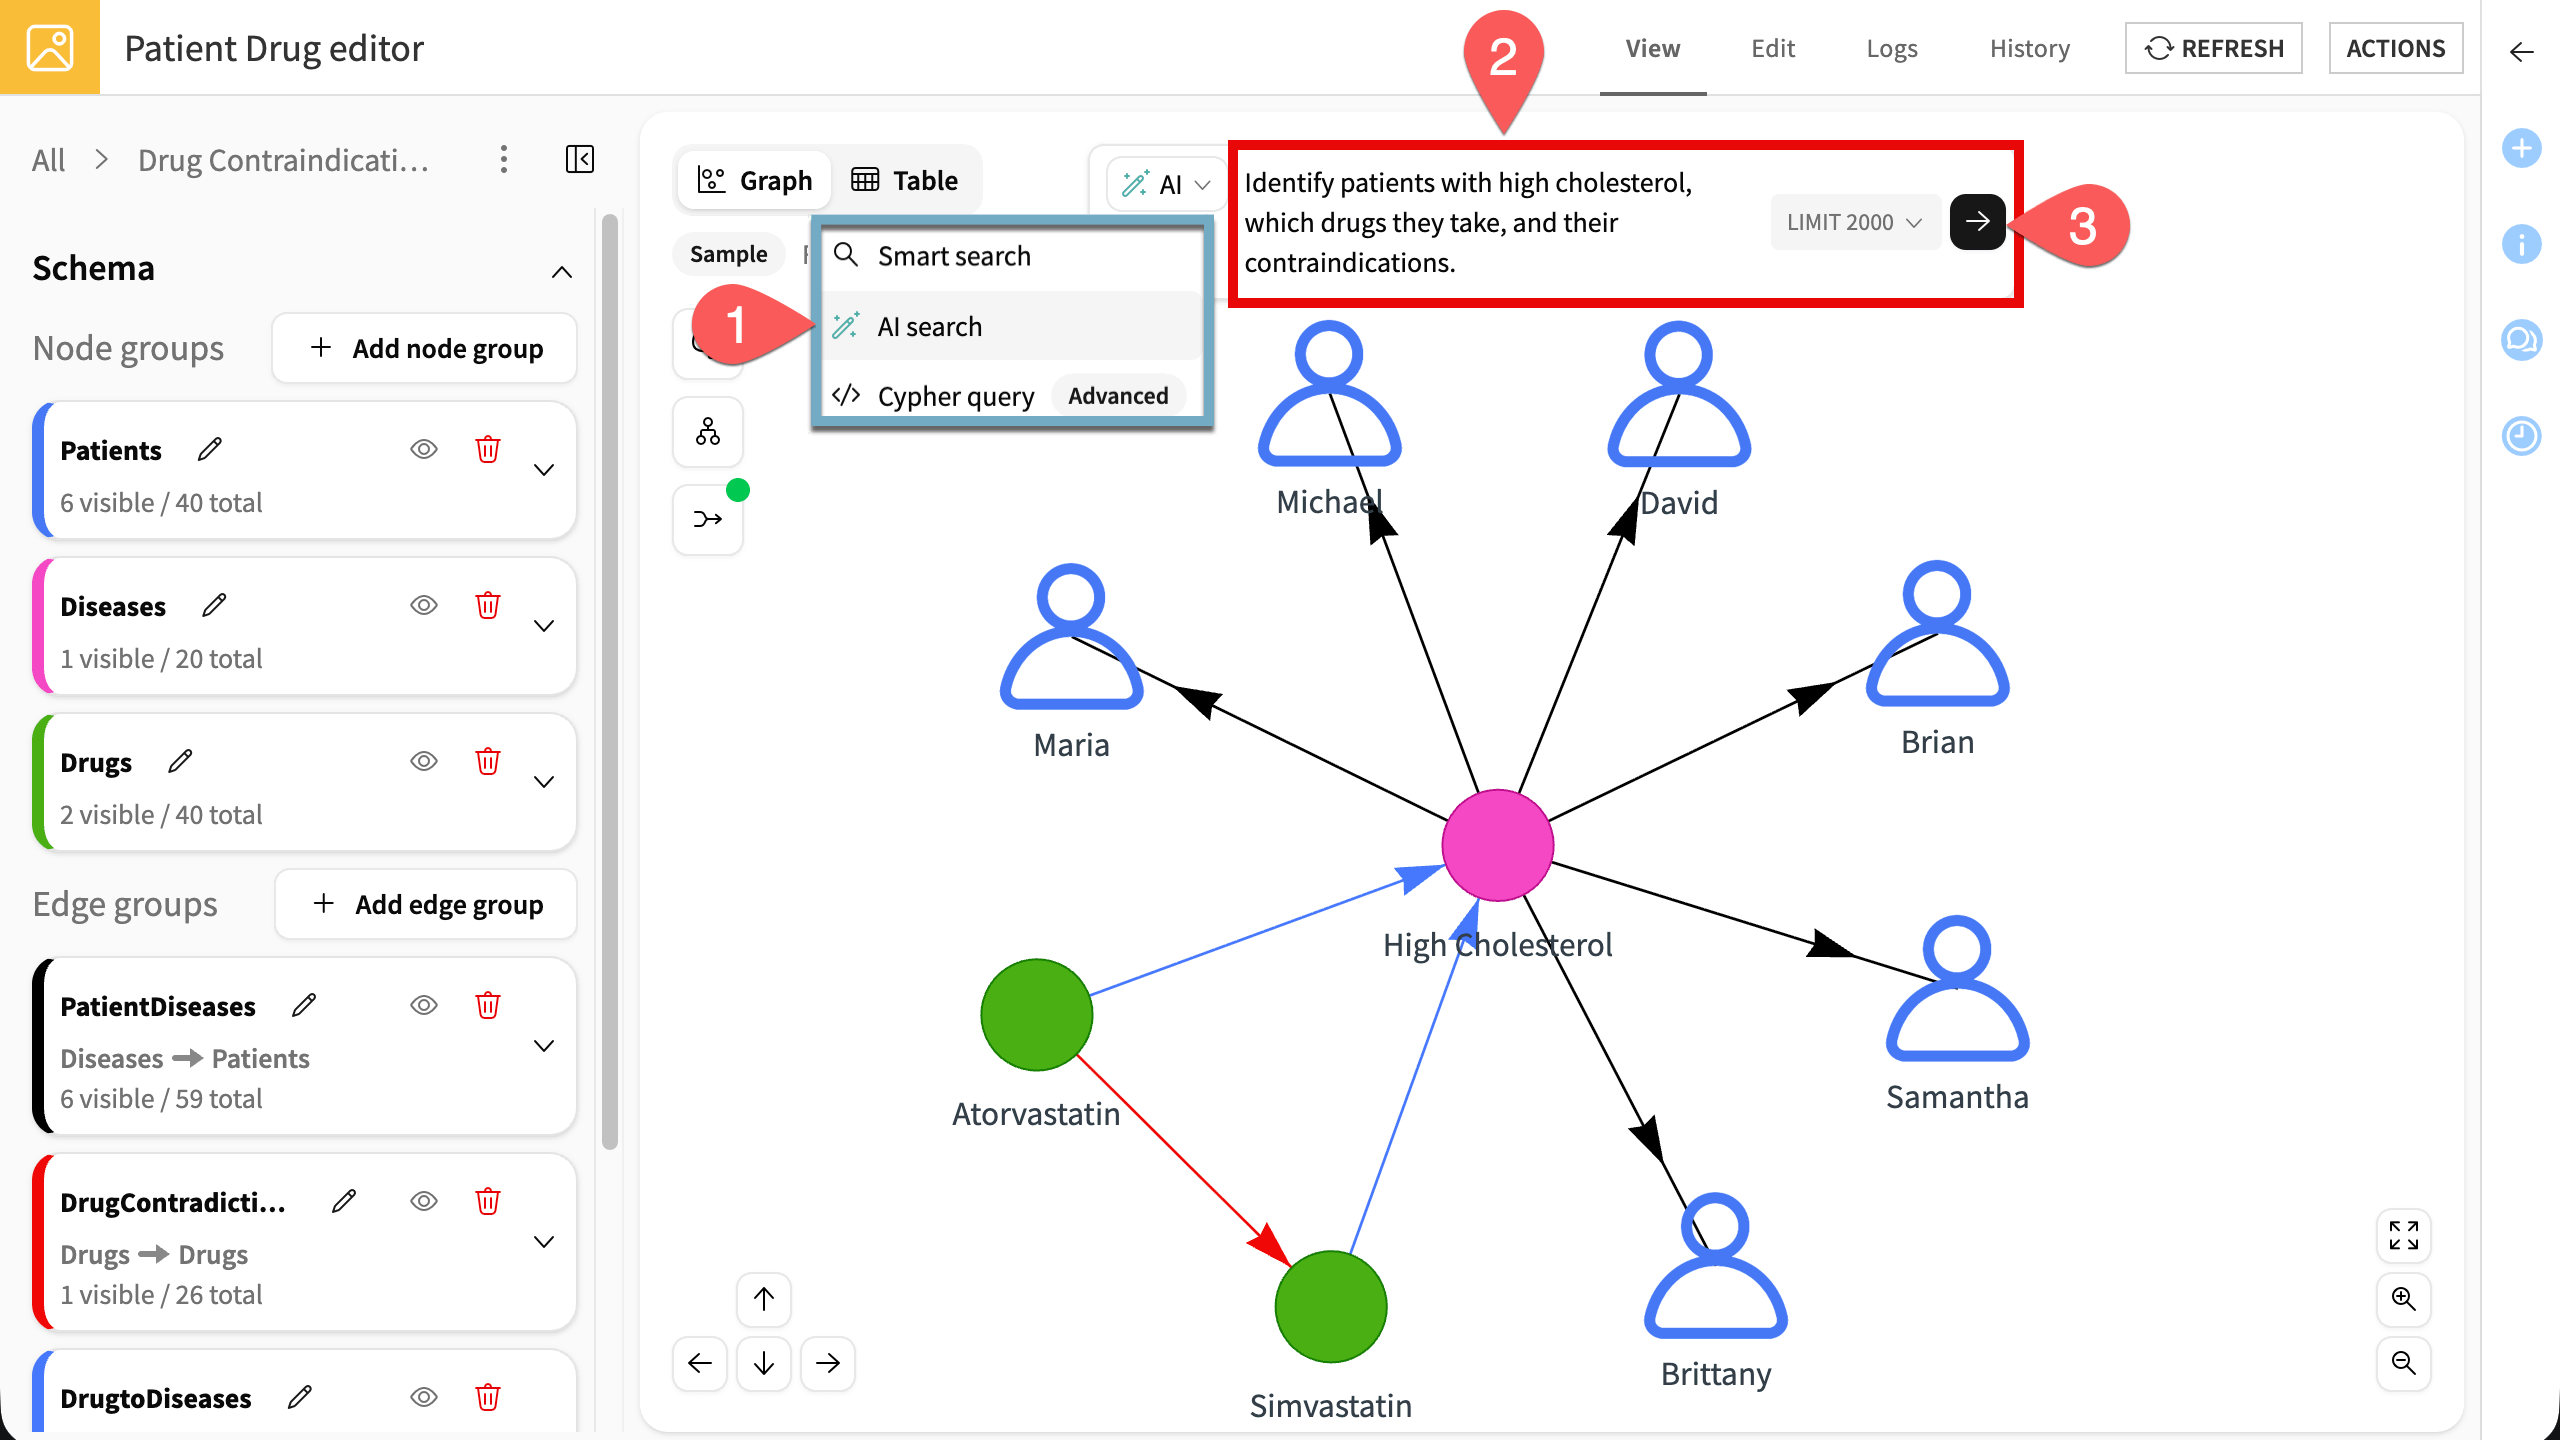
Task: Toggle visibility of Patients node group
Action: [424, 450]
